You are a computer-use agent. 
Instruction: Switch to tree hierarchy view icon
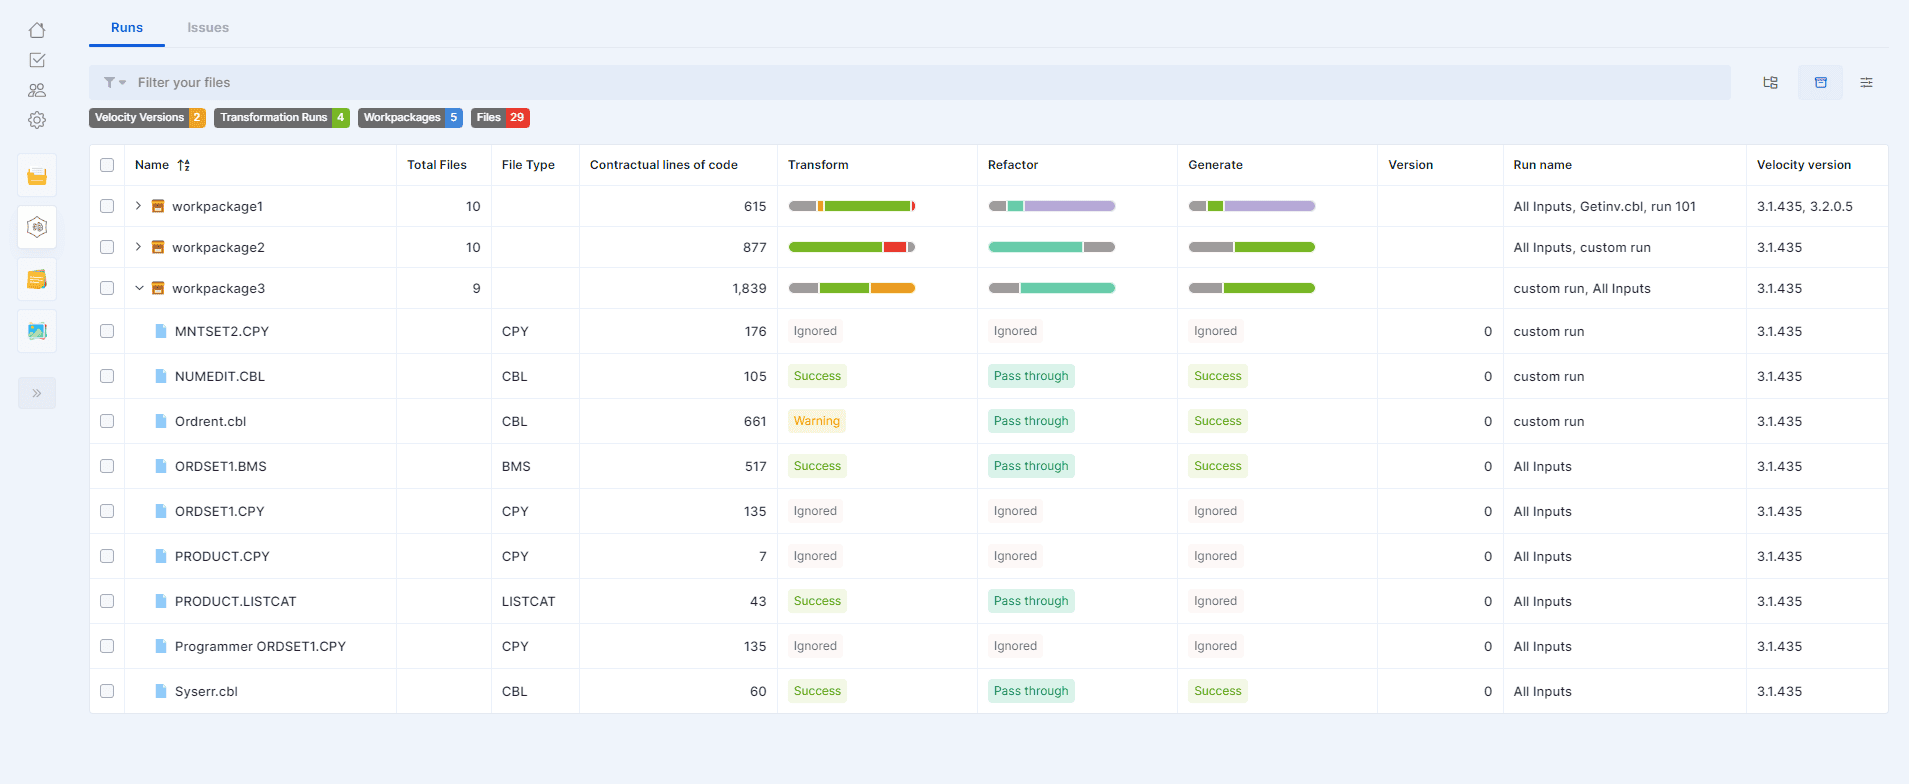point(1770,83)
